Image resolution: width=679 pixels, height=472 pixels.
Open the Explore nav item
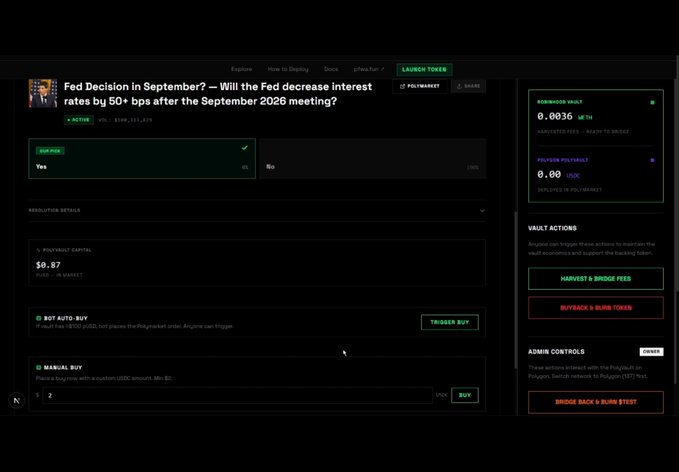[241, 69]
